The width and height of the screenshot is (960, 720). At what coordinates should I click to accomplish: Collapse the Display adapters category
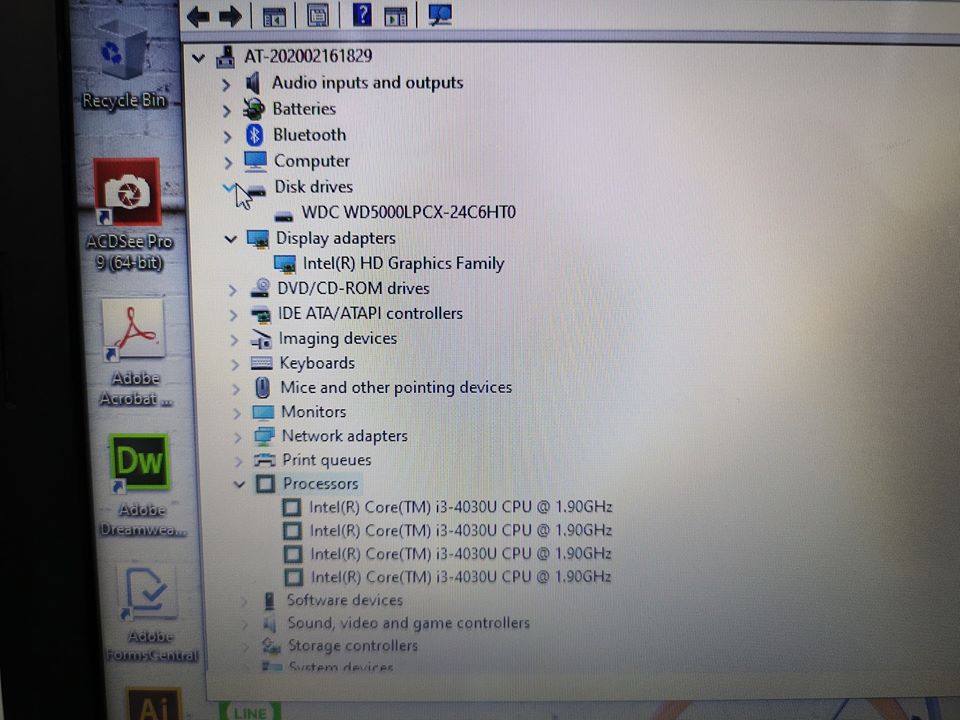point(231,238)
